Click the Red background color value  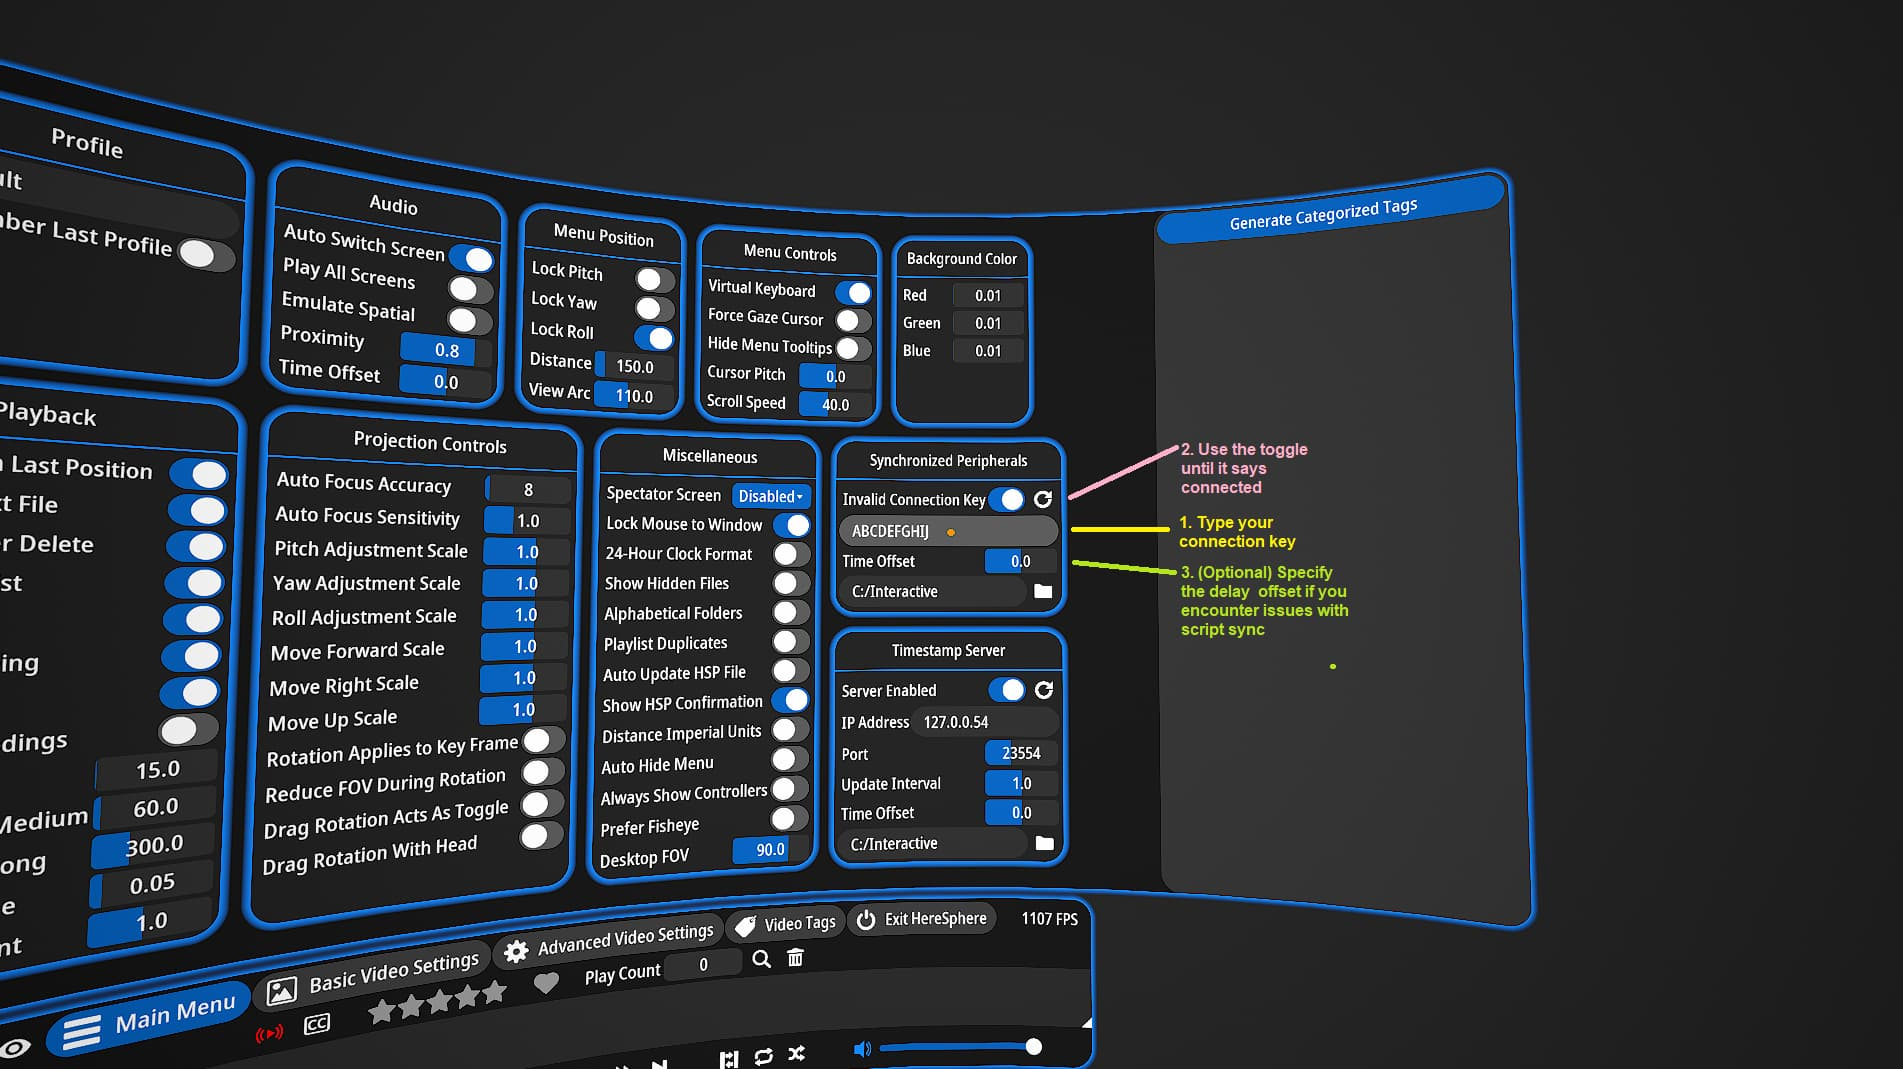coord(988,295)
